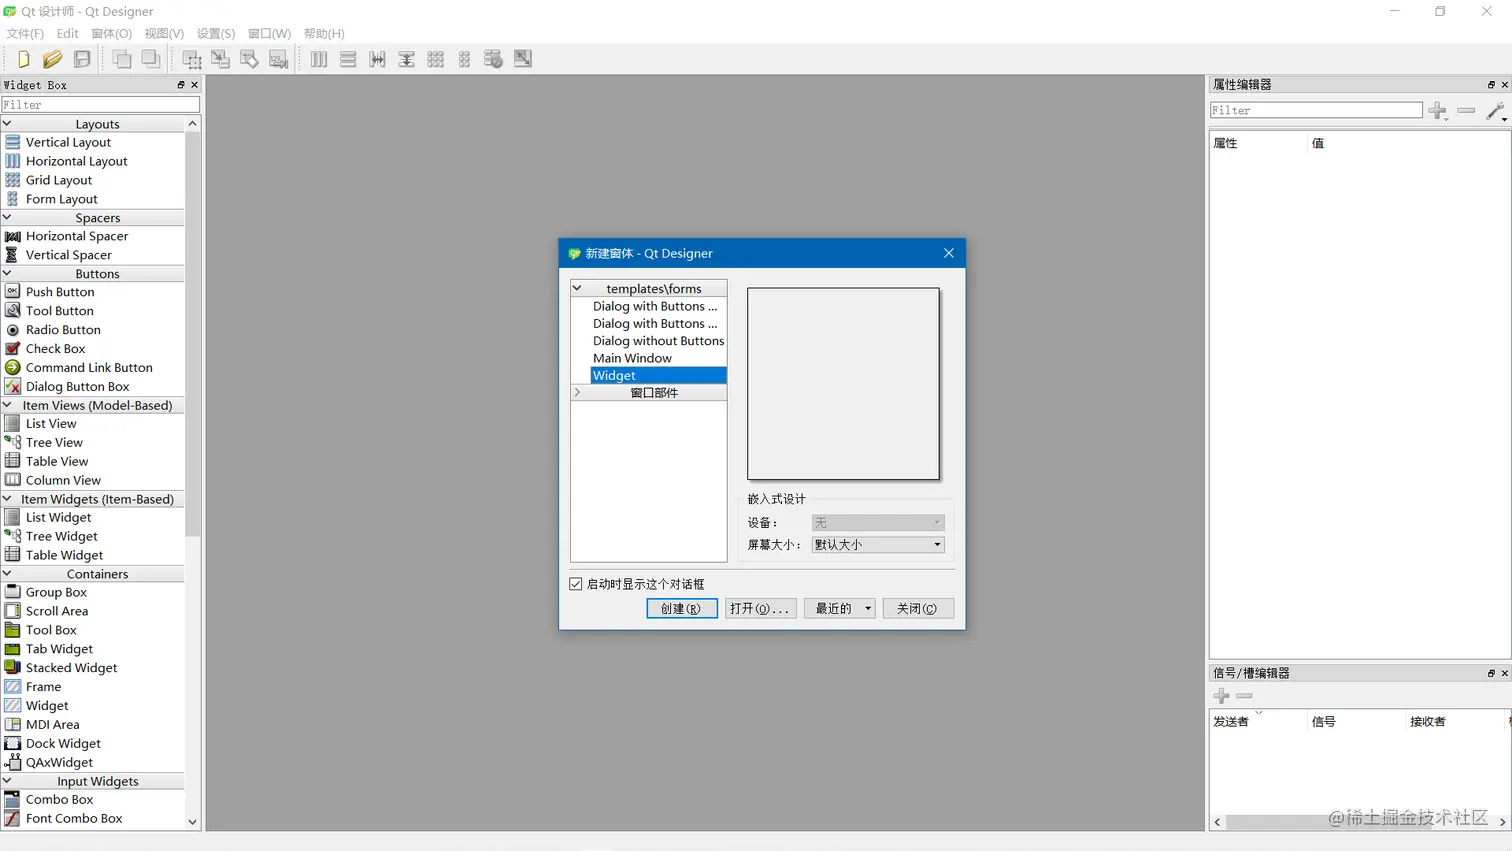Open the 文件(F) menu

pos(25,33)
